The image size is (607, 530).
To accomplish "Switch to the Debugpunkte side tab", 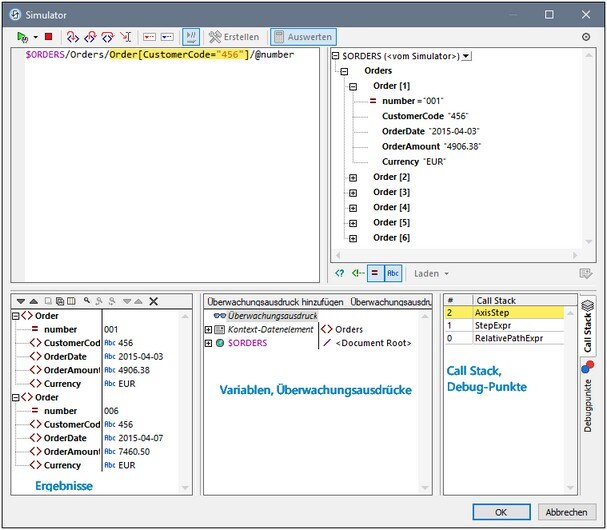I will (587, 400).
